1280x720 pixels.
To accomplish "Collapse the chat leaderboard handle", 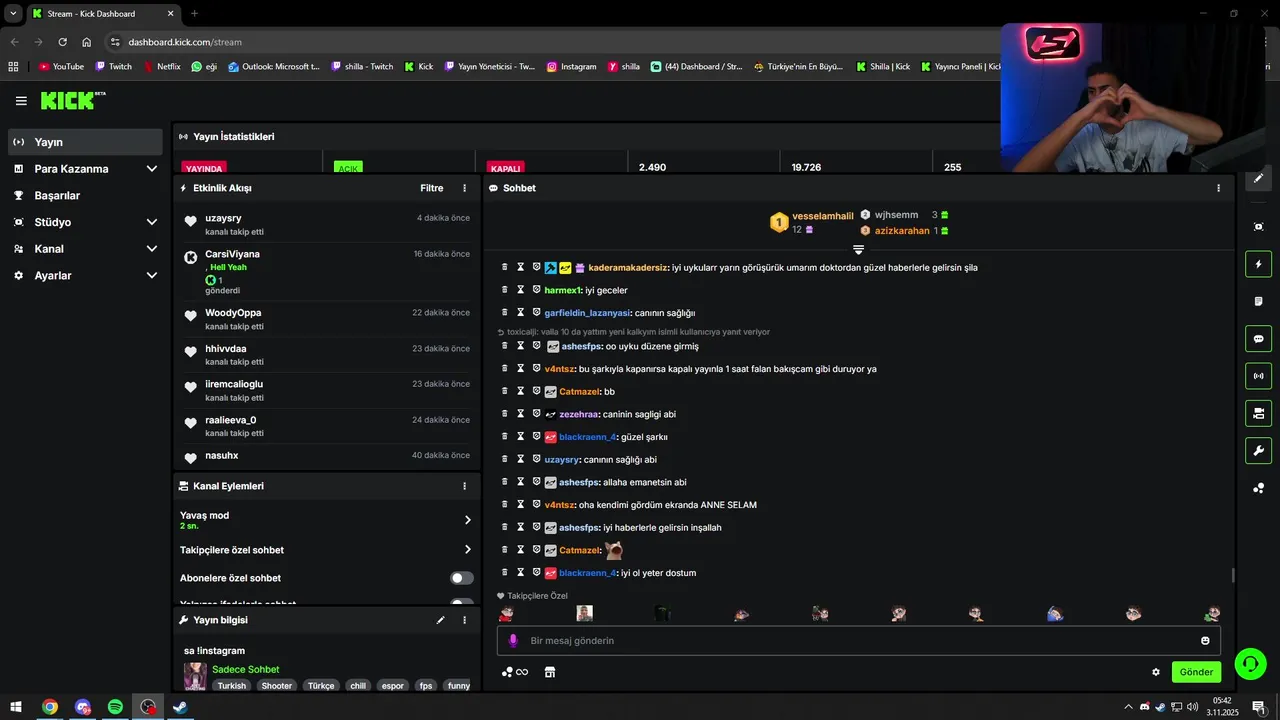I will pyautogui.click(x=858, y=249).
